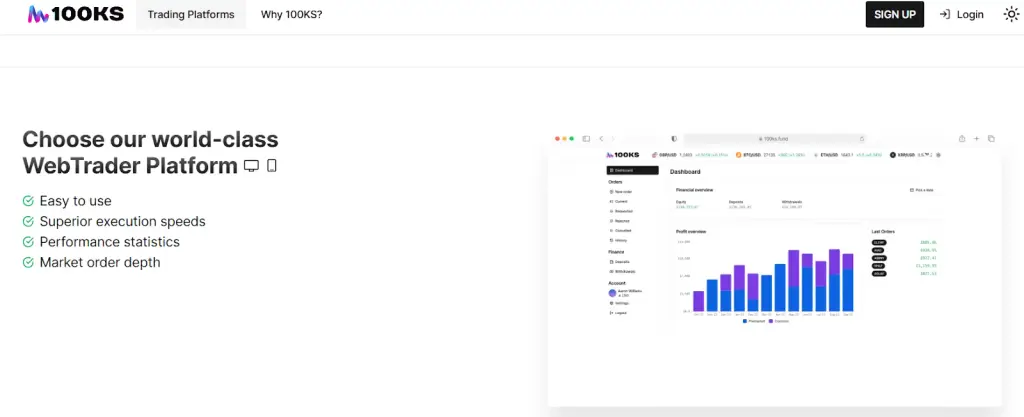This screenshot has width=1024, height=417.
Task: Click the check icon next to Easy to use
Action: (28, 201)
